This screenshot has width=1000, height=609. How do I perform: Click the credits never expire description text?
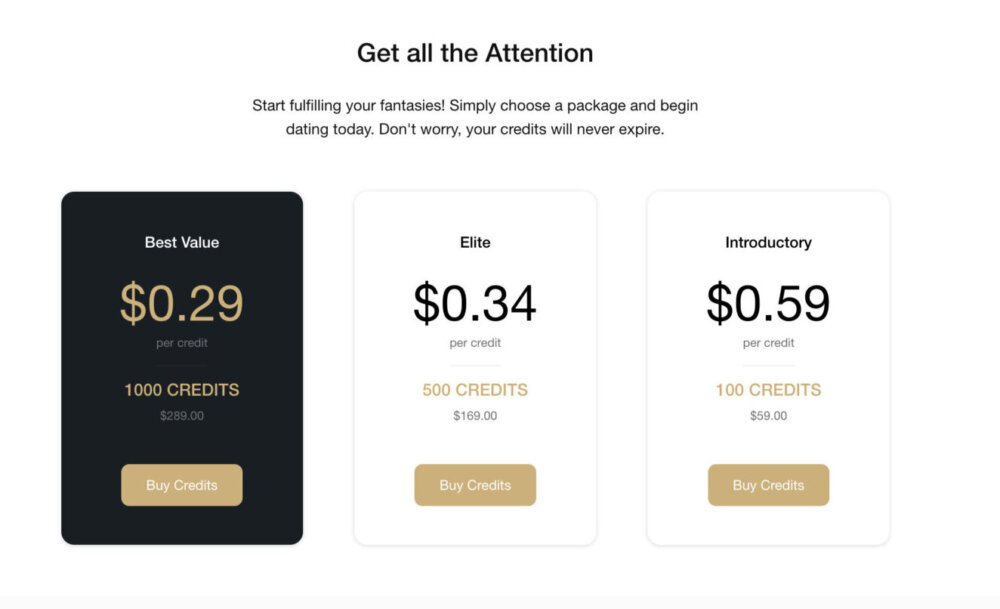point(475,117)
